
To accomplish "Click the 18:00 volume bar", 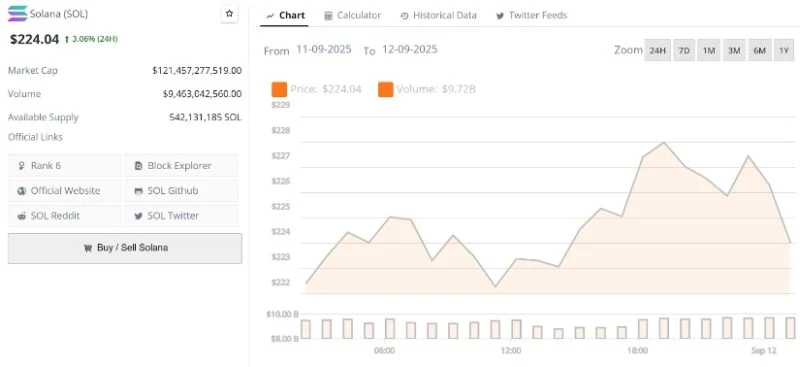I will tap(643, 329).
